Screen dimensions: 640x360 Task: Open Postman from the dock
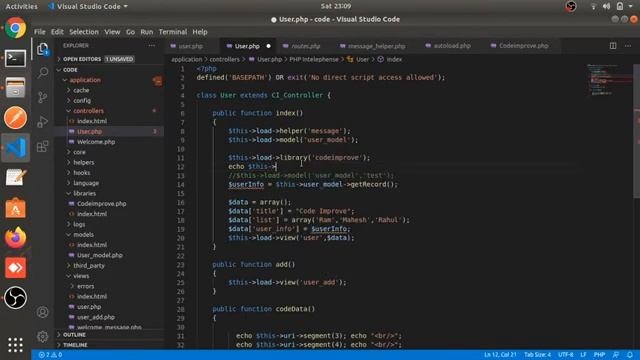(x=16, y=118)
